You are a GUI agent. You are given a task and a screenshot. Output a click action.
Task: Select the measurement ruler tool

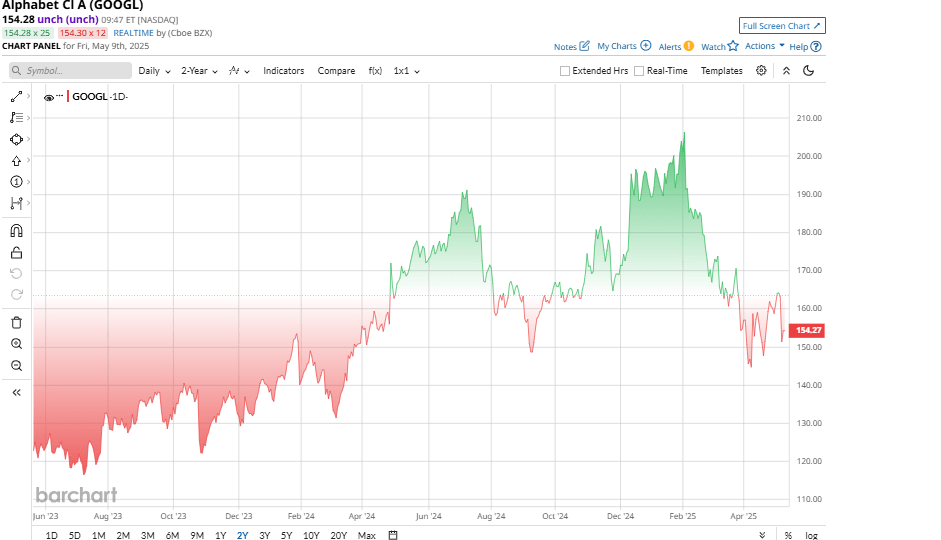[x=16, y=203]
